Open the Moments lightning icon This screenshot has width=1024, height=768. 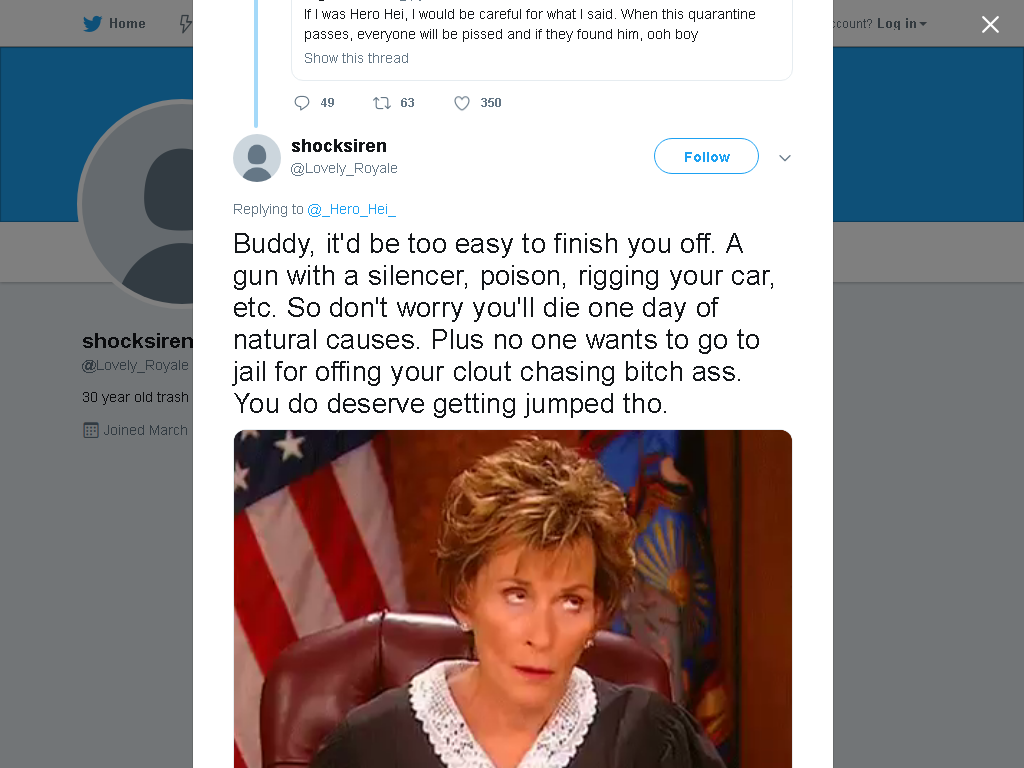(185, 24)
